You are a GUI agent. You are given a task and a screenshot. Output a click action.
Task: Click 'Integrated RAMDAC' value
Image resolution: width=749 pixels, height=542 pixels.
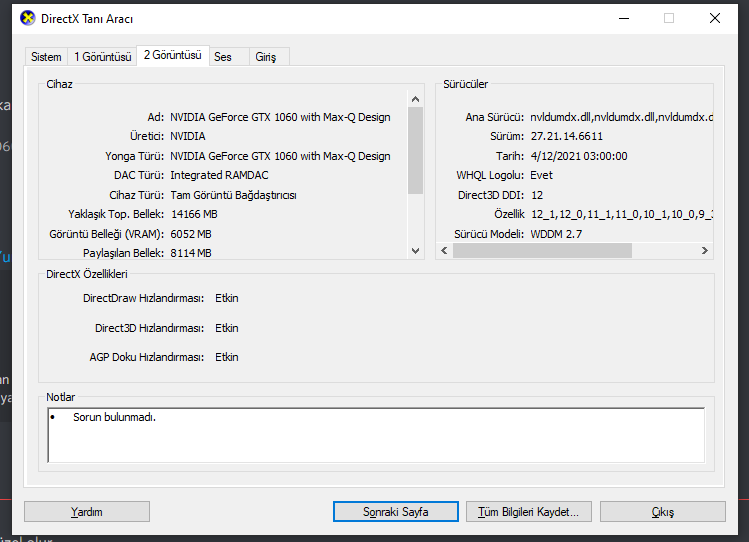[x=219, y=175]
